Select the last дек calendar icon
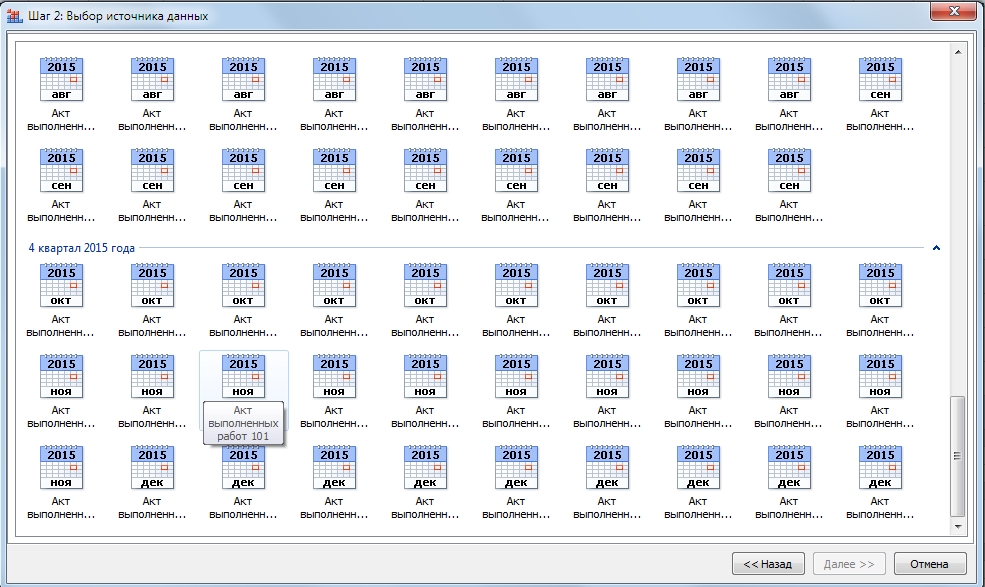 coord(880,467)
